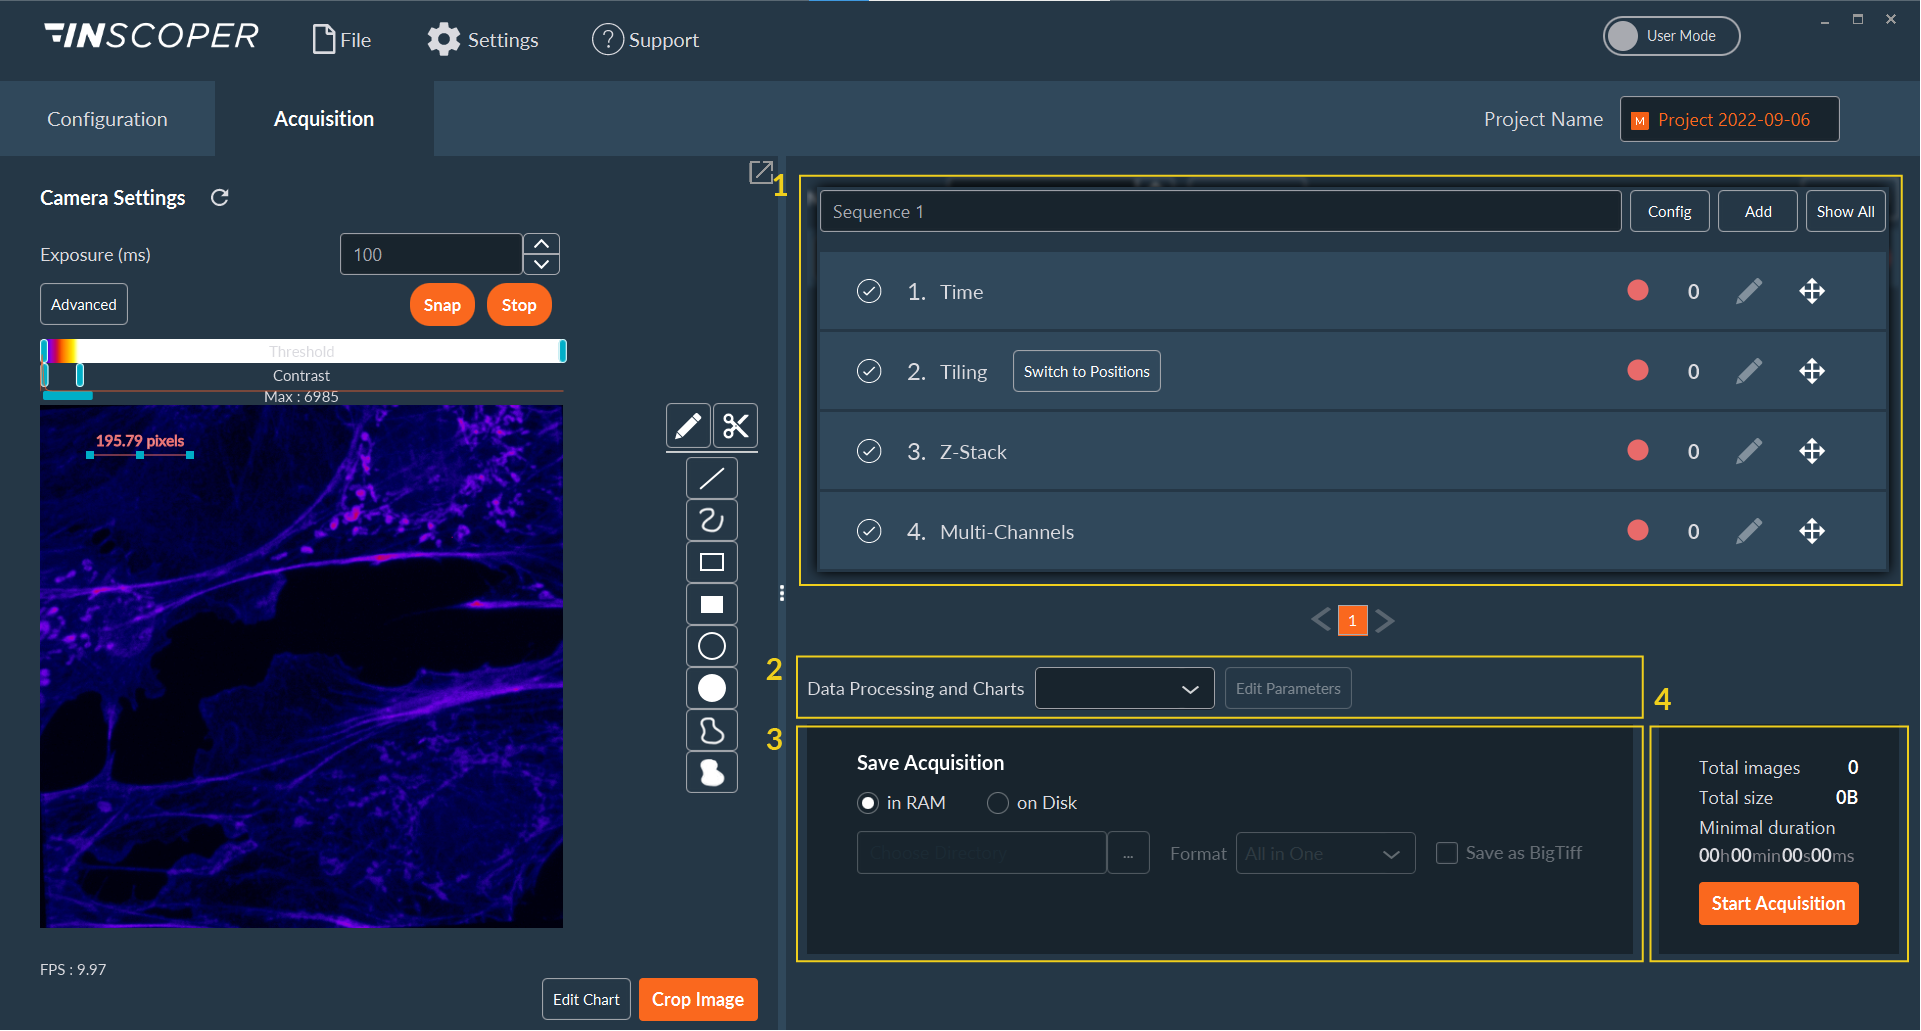Screen dimensions: 1921x1031
Task: Enable the Save as BigTiff checkbox
Action: pyautogui.click(x=1446, y=853)
